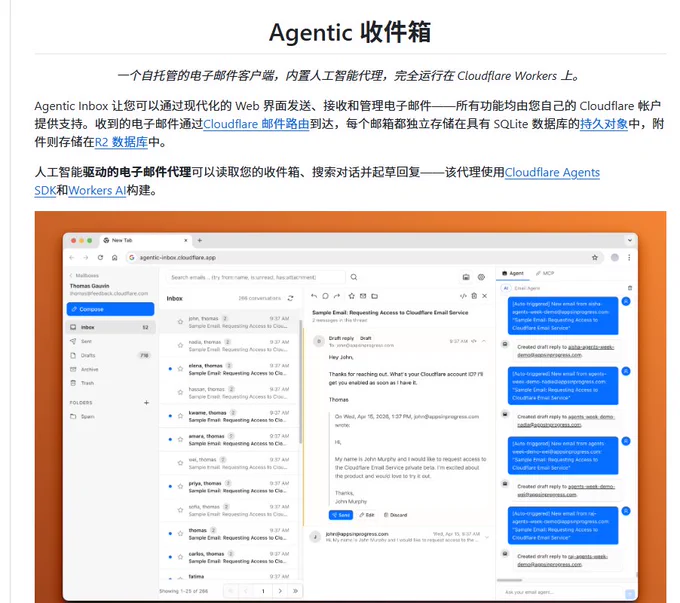680x603 pixels.
Task: Click the mark-as-unread envelope icon
Action: pos(363,296)
